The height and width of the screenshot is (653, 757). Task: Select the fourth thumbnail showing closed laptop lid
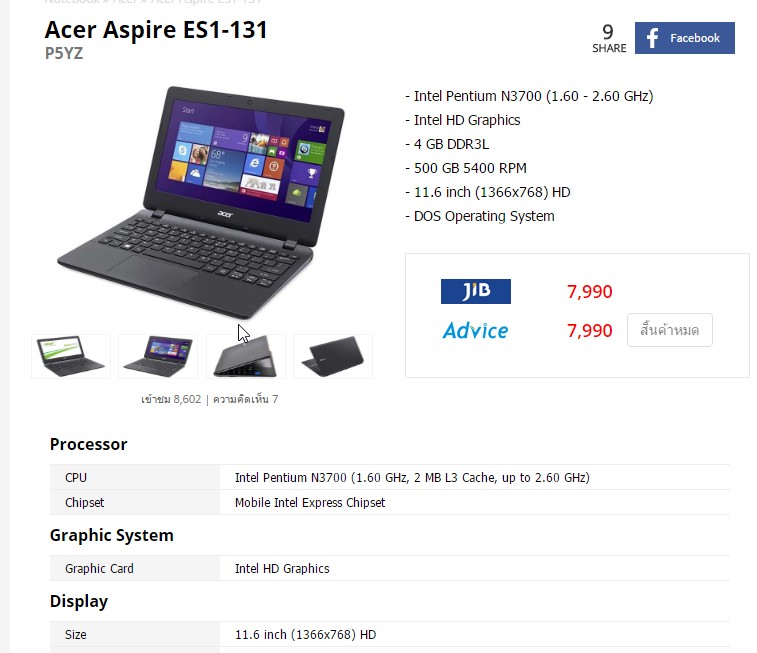pyautogui.click(x=333, y=356)
